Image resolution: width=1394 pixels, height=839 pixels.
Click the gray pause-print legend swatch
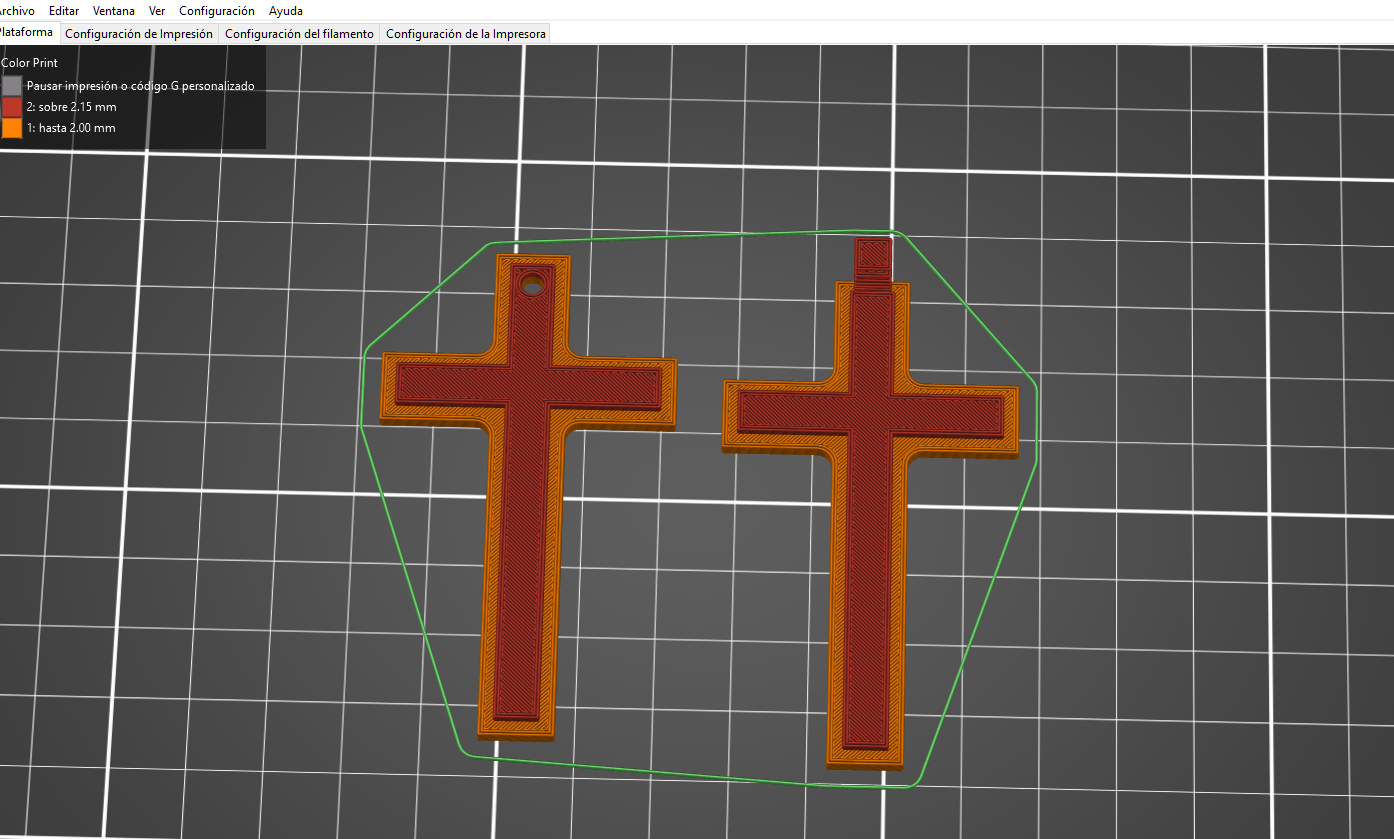click(x=12, y=86)
